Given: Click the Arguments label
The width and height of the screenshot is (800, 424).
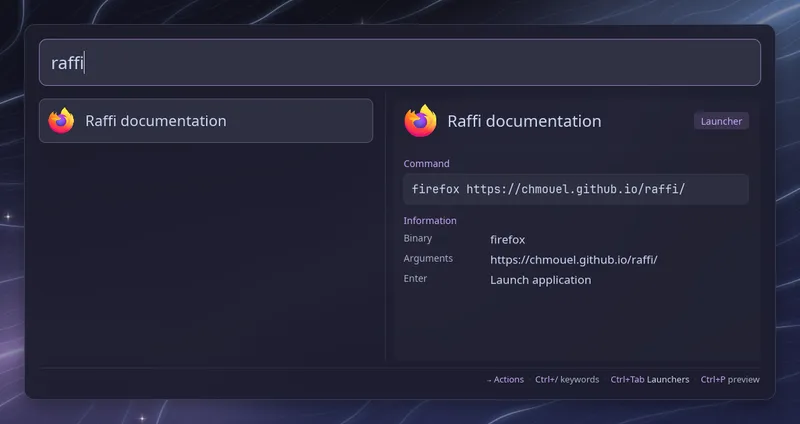Looking at the screenshot, I should pyautogui.click(x=428, y=258).
